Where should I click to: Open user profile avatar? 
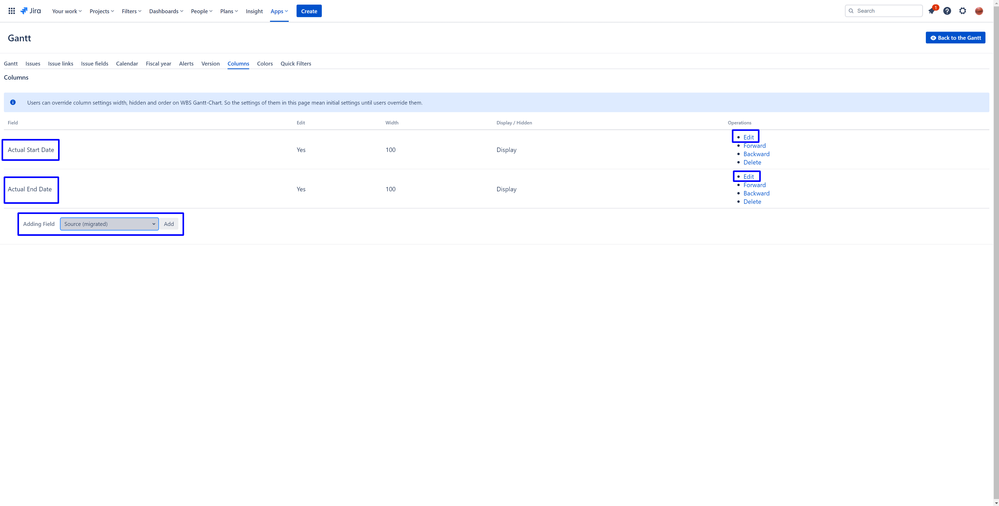(x=979, y=11)
